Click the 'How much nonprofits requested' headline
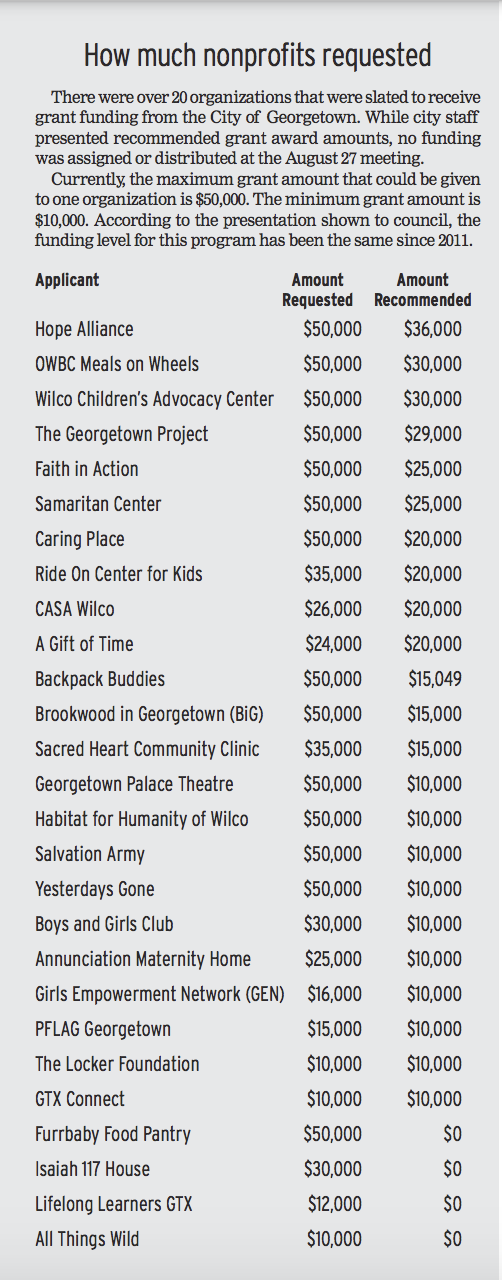Viewport: 502px width, 1280px height. click(258, 54)
